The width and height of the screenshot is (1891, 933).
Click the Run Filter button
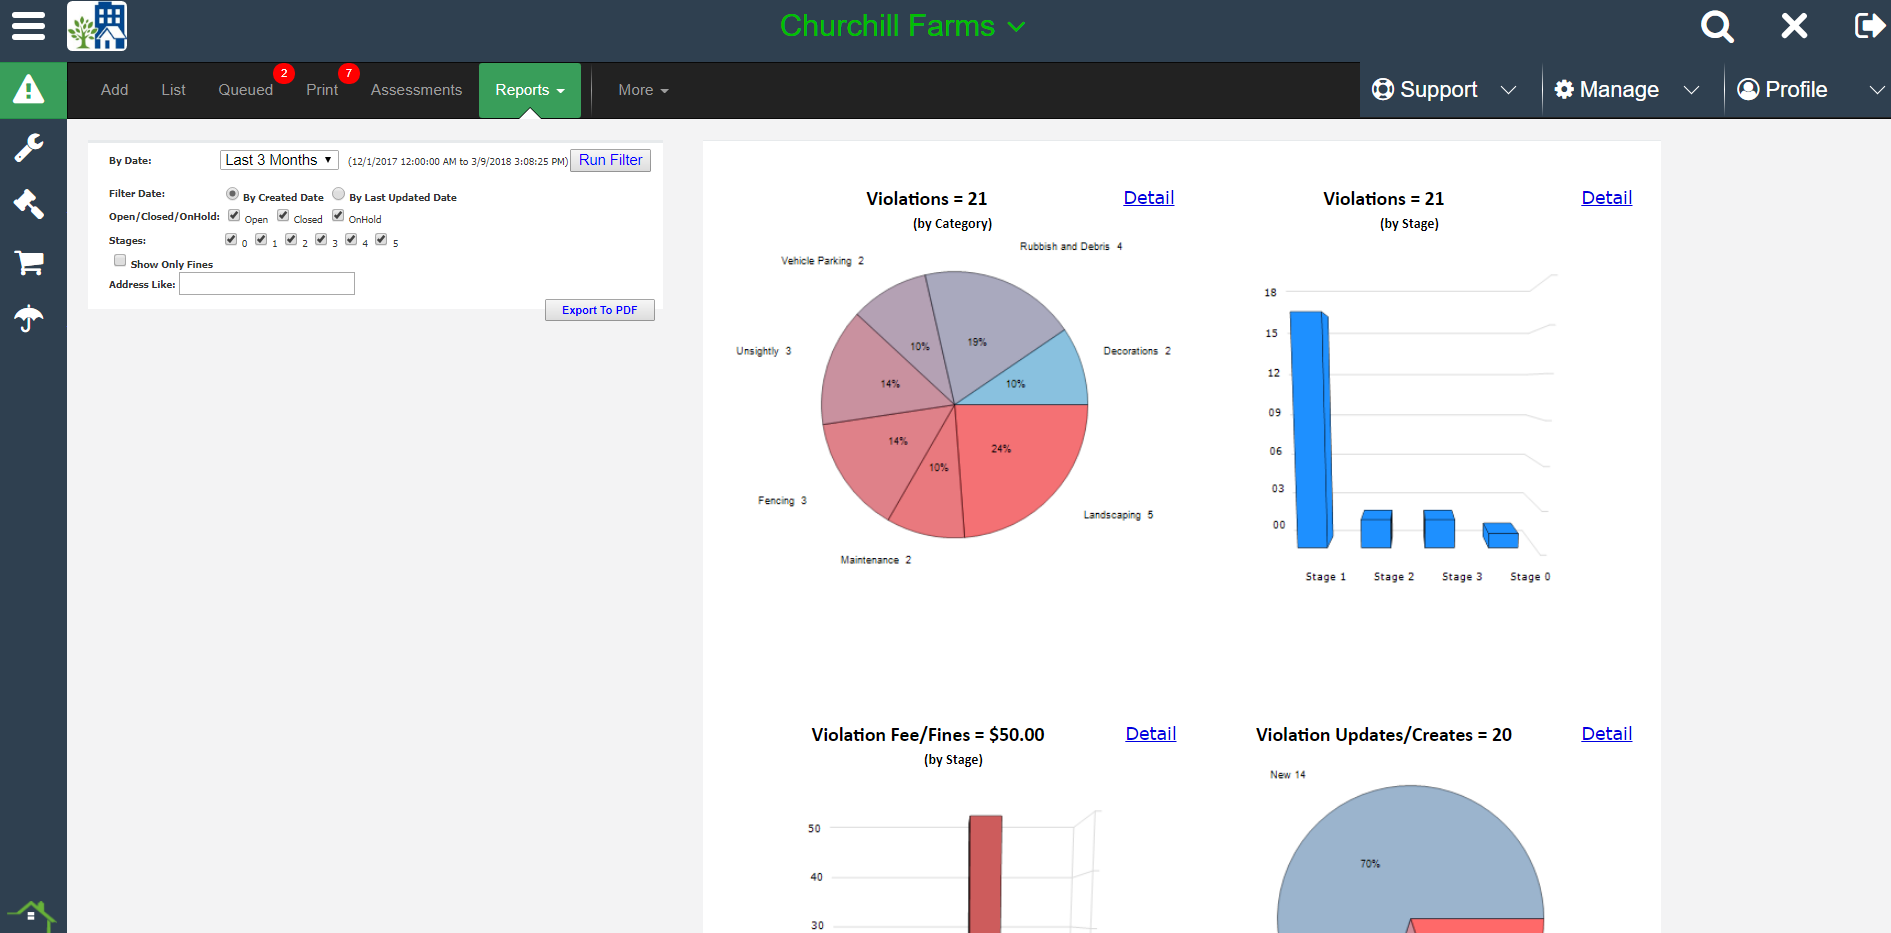610,160
